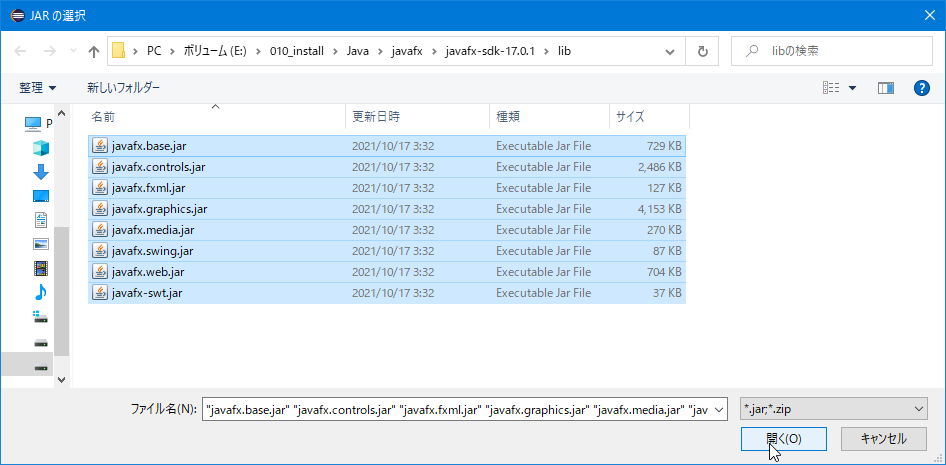Click Java breadcrumb segment
Viewport: 946px width, 465px height.
(x=358, y=52)
